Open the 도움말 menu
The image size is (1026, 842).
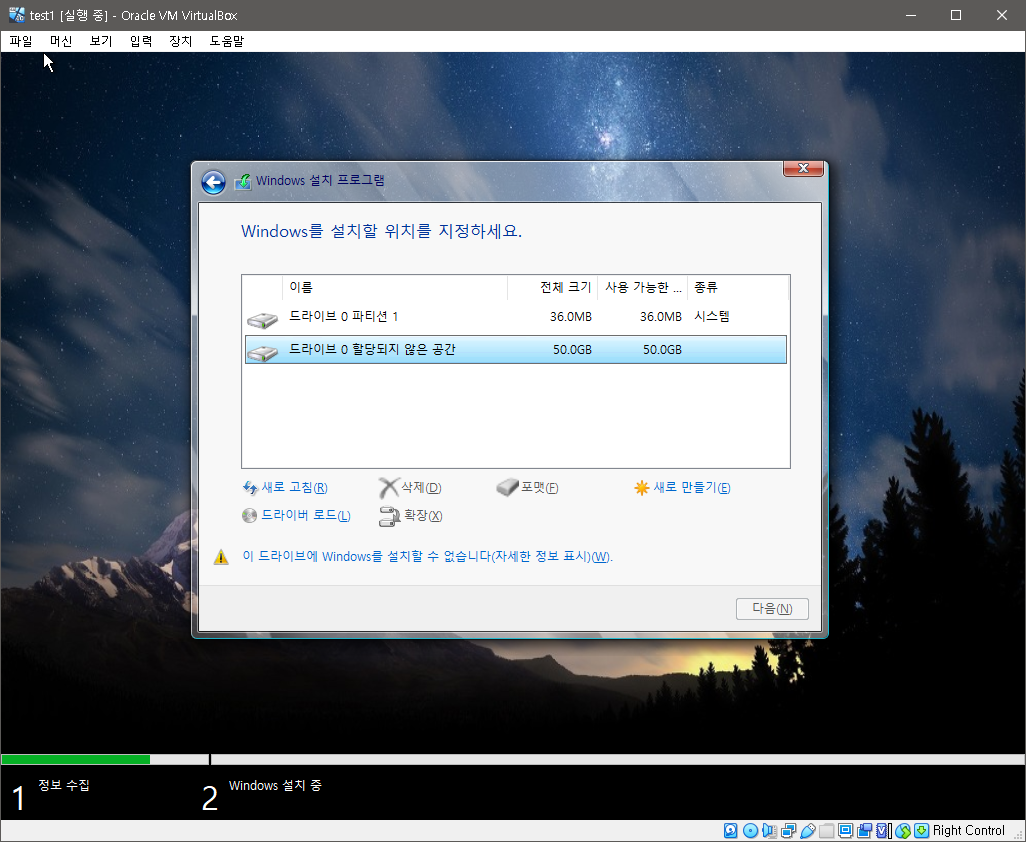tap(226, 41)
